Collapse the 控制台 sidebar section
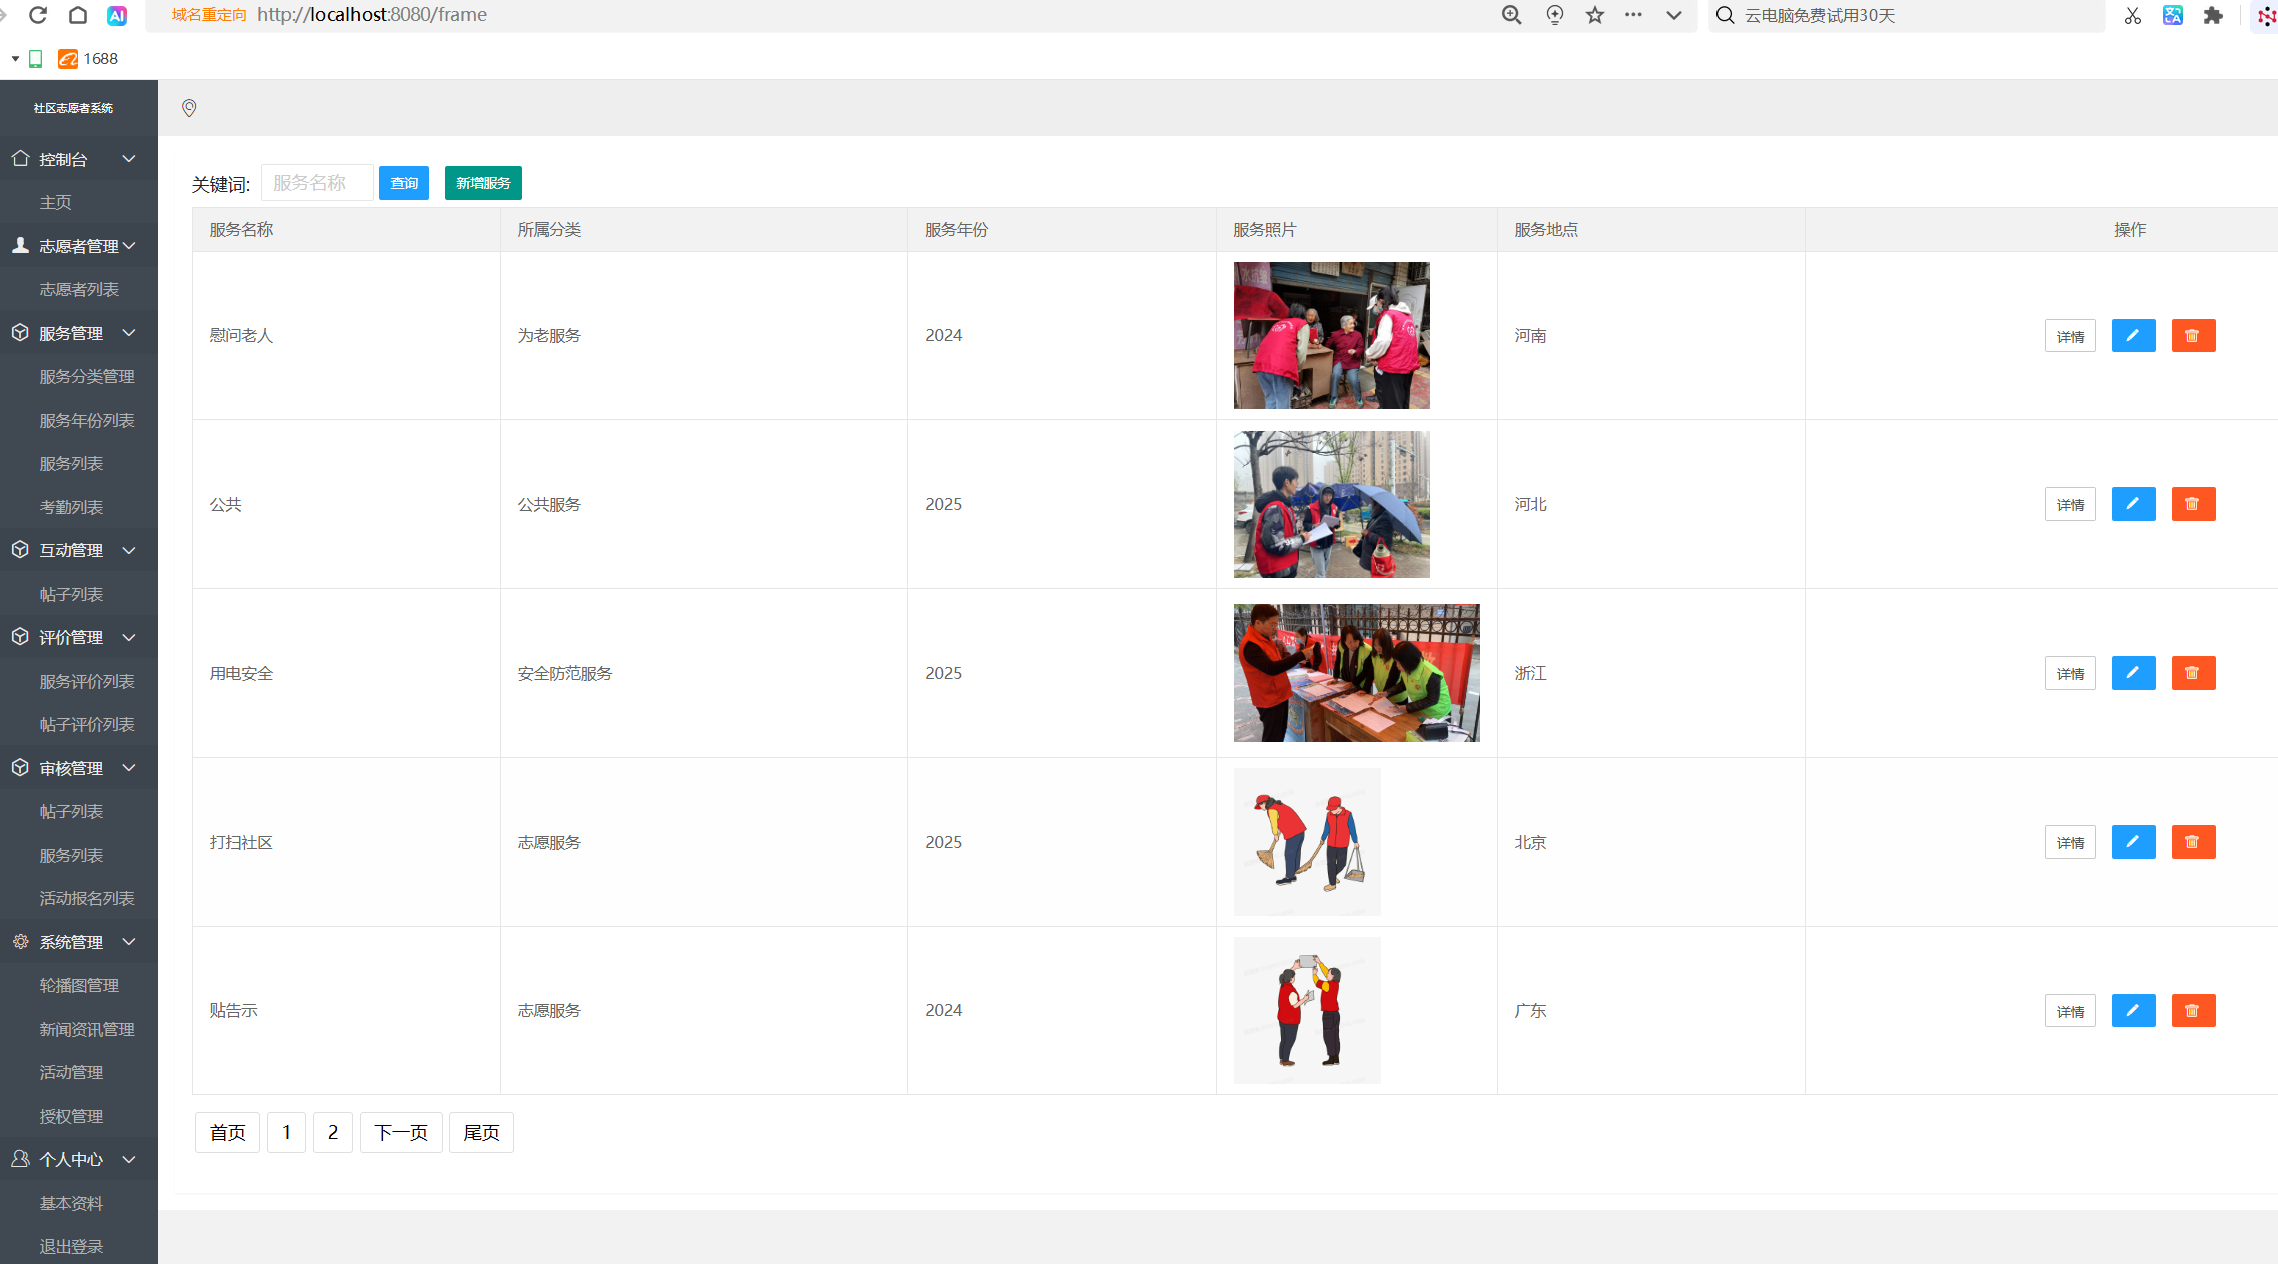Screen dimensions: 2278x1264 (128, 159)
